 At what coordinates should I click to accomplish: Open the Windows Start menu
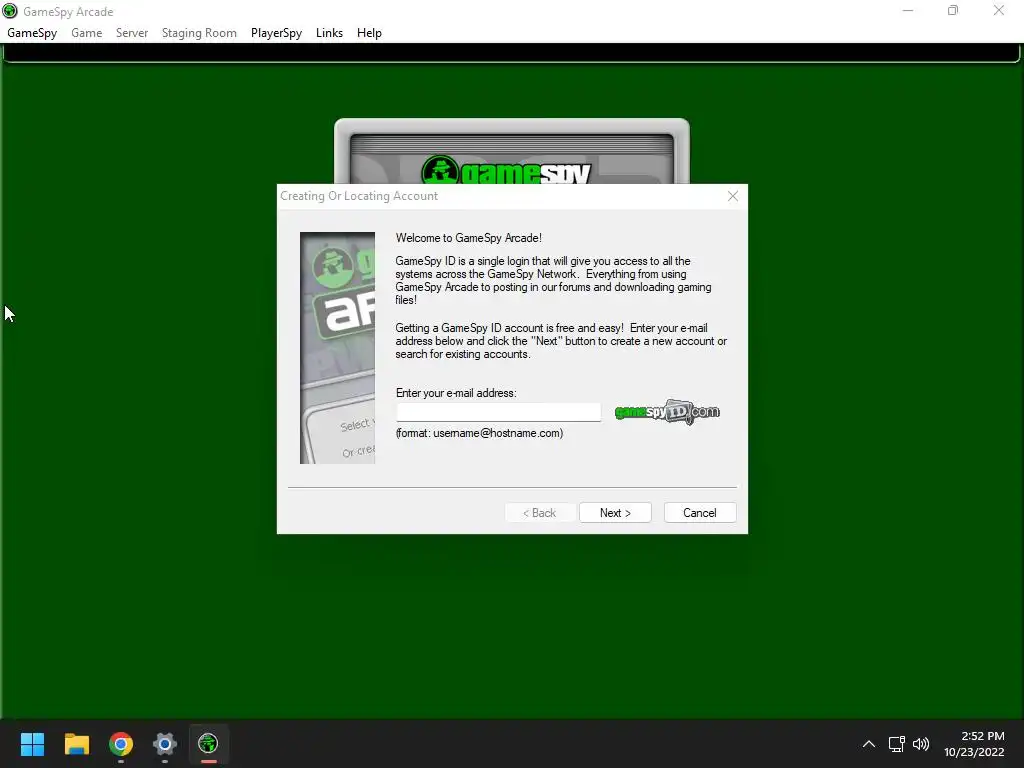click(33, 744)
